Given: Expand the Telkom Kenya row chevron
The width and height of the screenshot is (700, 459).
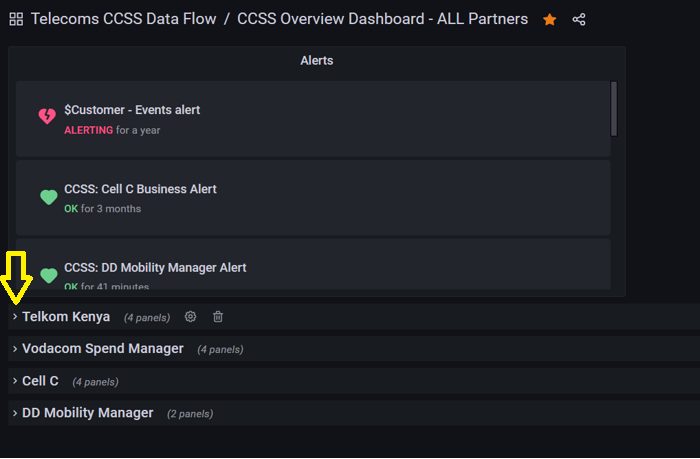Looking at the screenshot, I should [x=15, y=317].
